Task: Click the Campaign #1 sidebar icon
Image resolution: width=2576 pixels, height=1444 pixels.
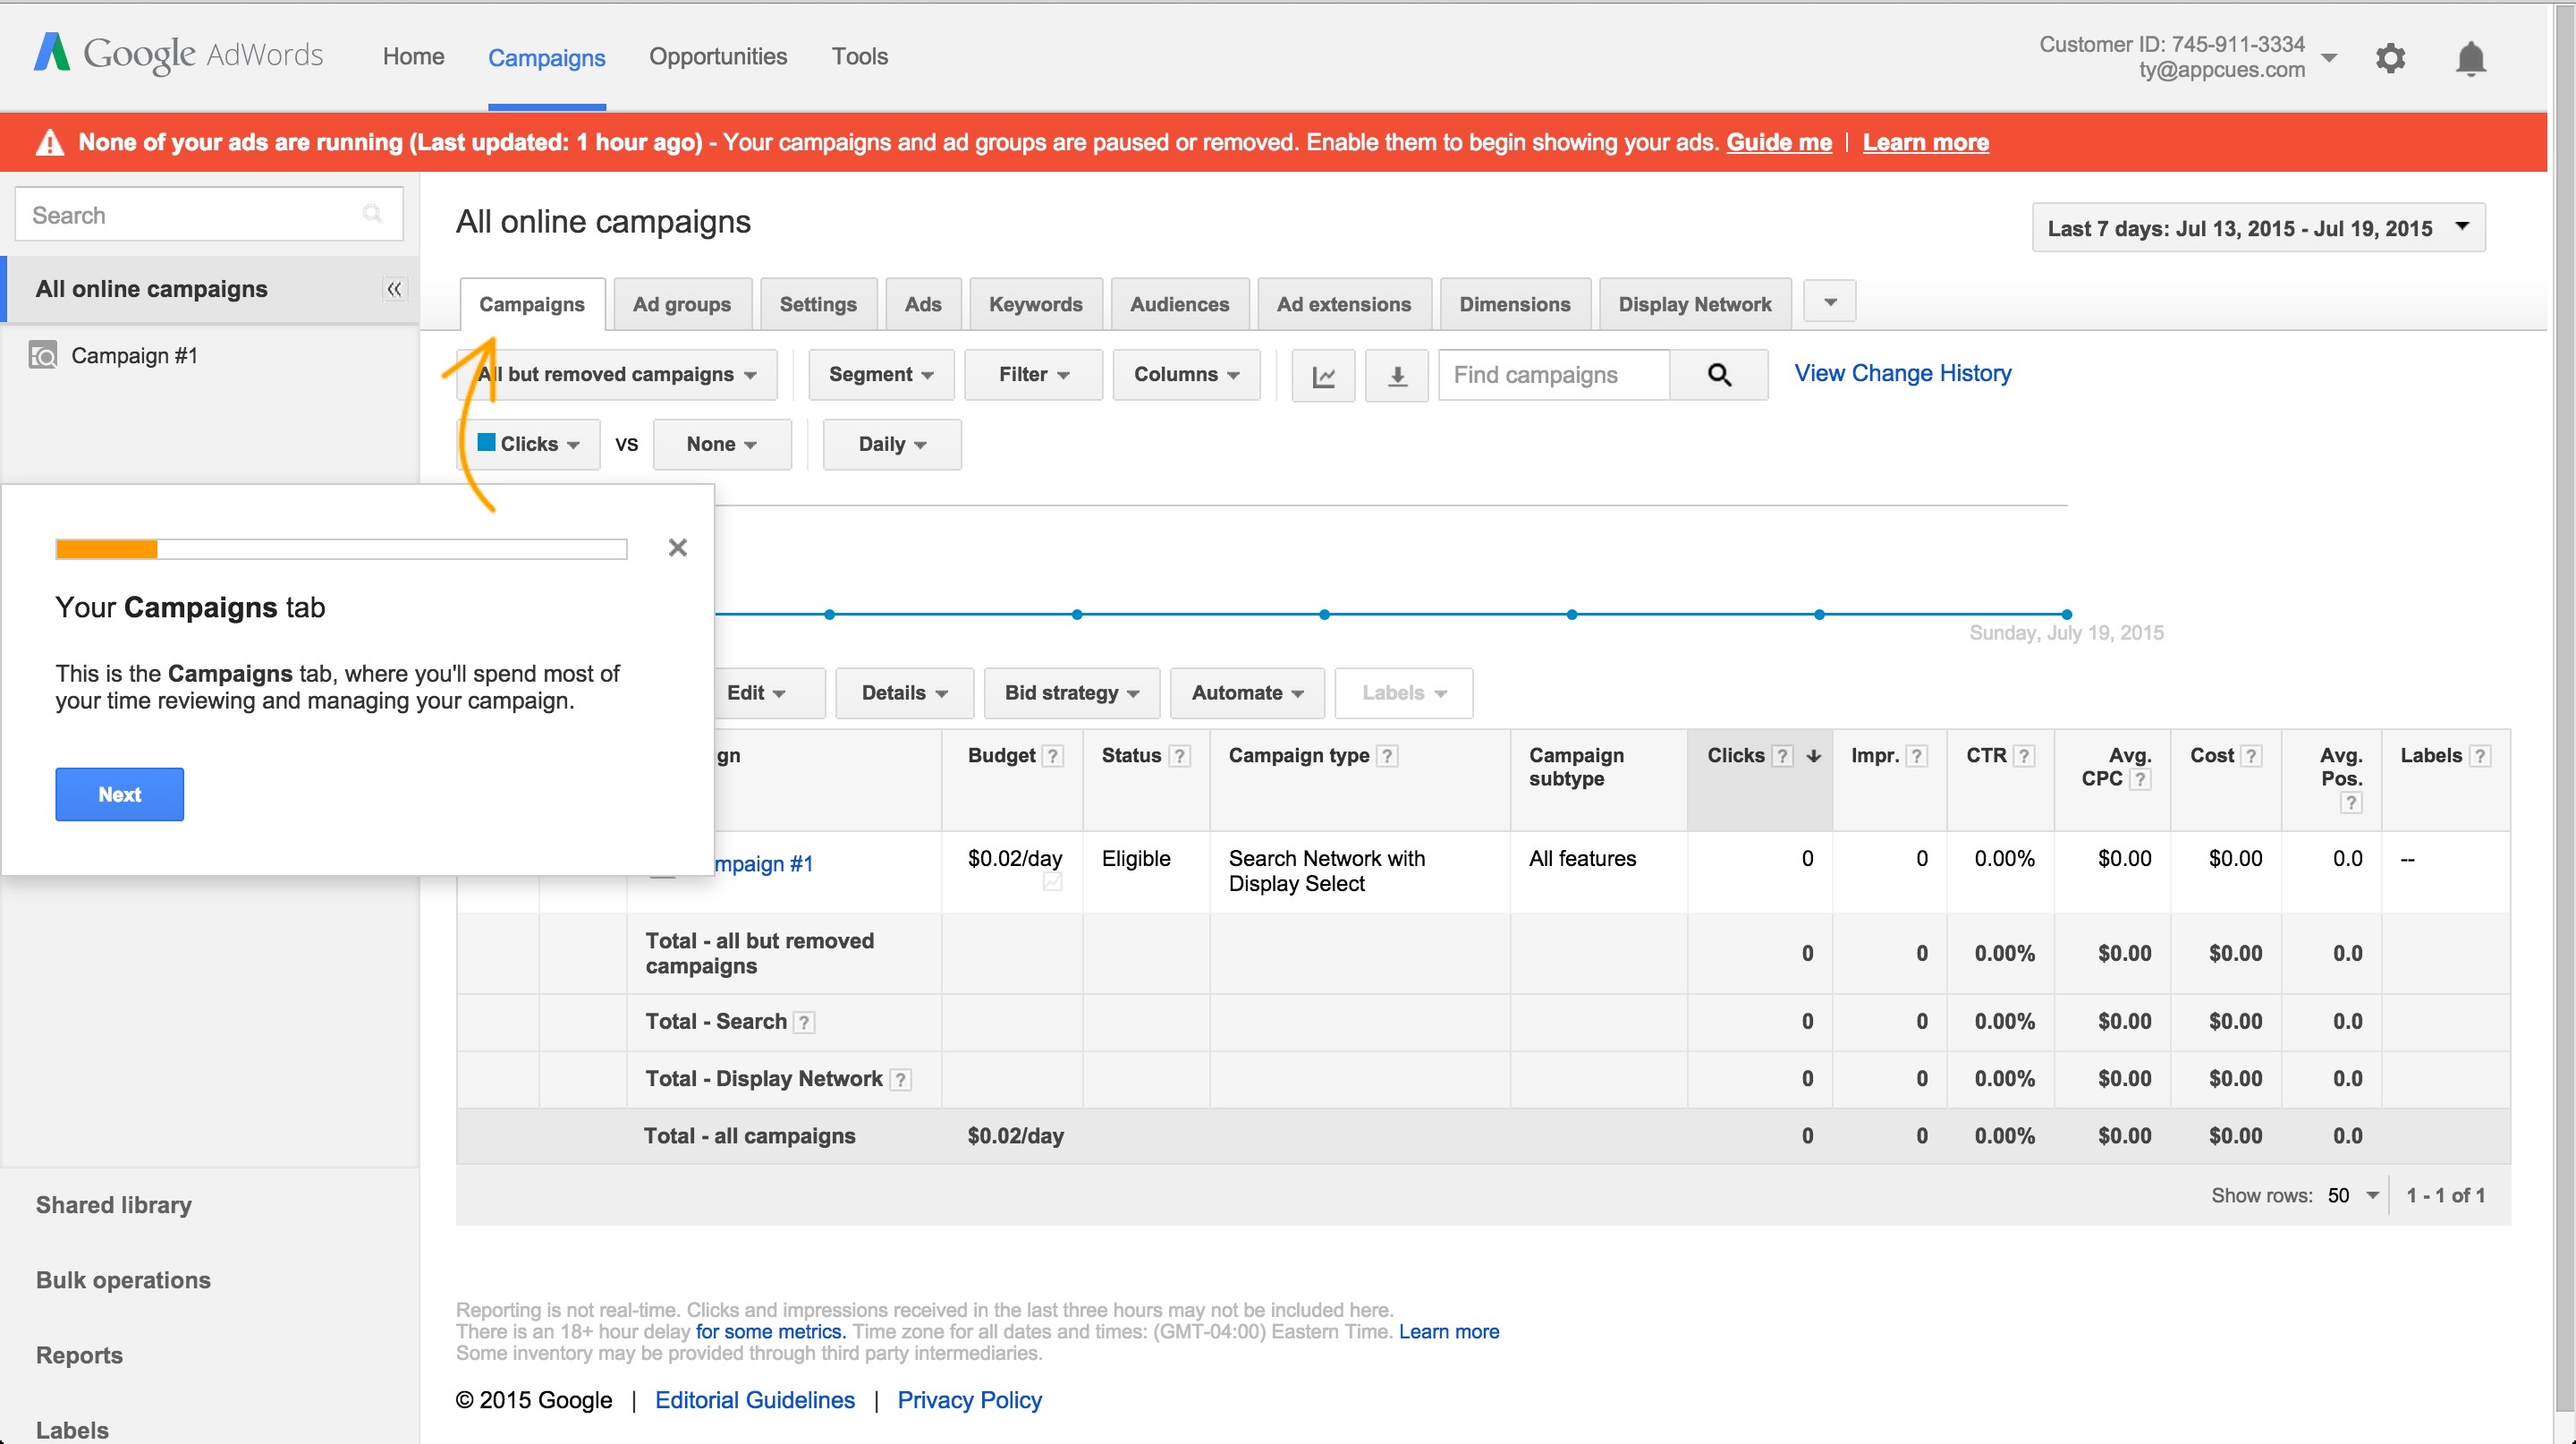Action: click(x=42, y=355)
